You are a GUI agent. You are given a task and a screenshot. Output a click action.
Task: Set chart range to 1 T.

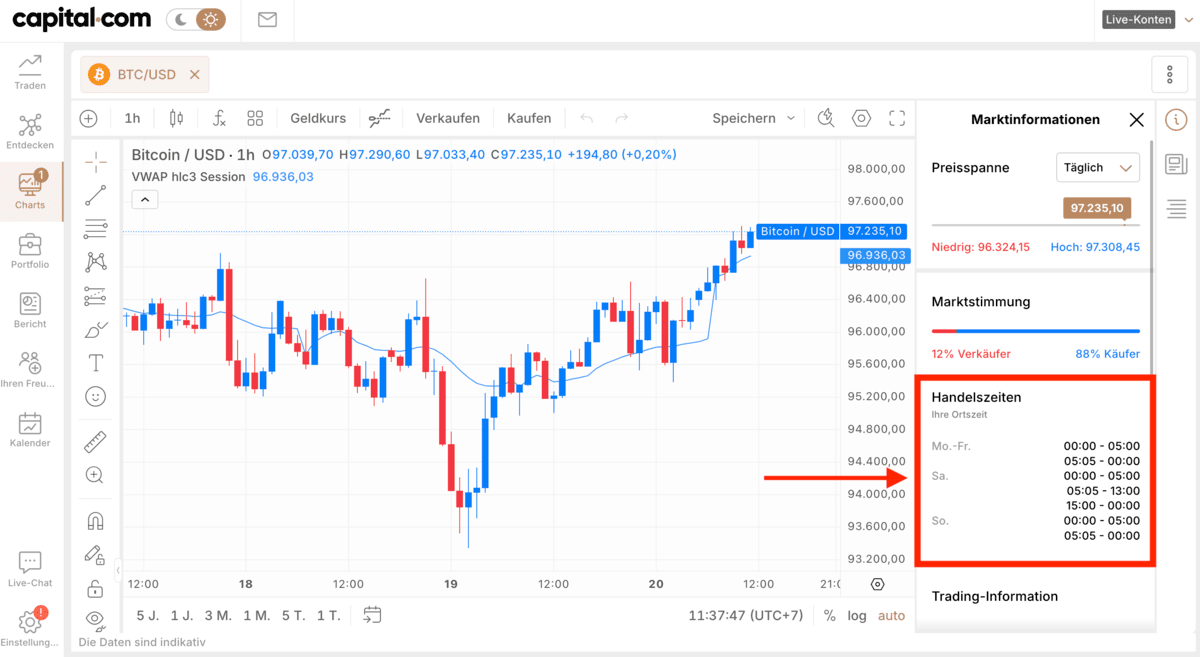click(329, 615)
